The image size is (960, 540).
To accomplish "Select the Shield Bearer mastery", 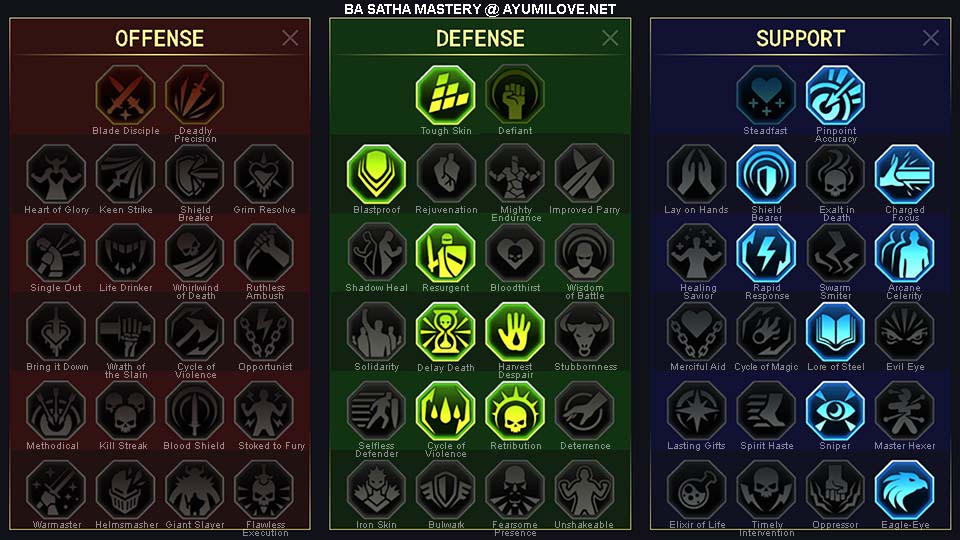I will [766, 174].
